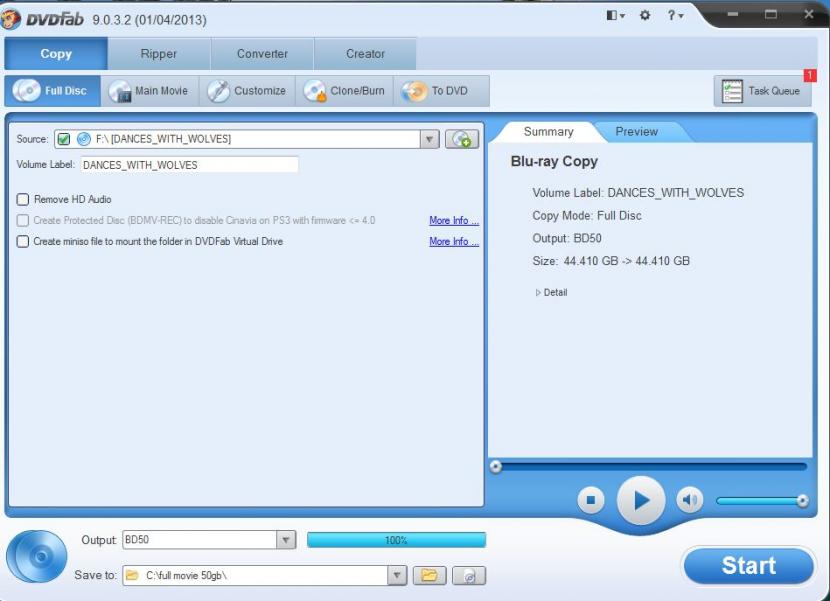Screen dimensions: 830x601
Task: Check Create Protected Disc (BDMV-REC) option
Action: pyautogui.click(x=23, y=220)
